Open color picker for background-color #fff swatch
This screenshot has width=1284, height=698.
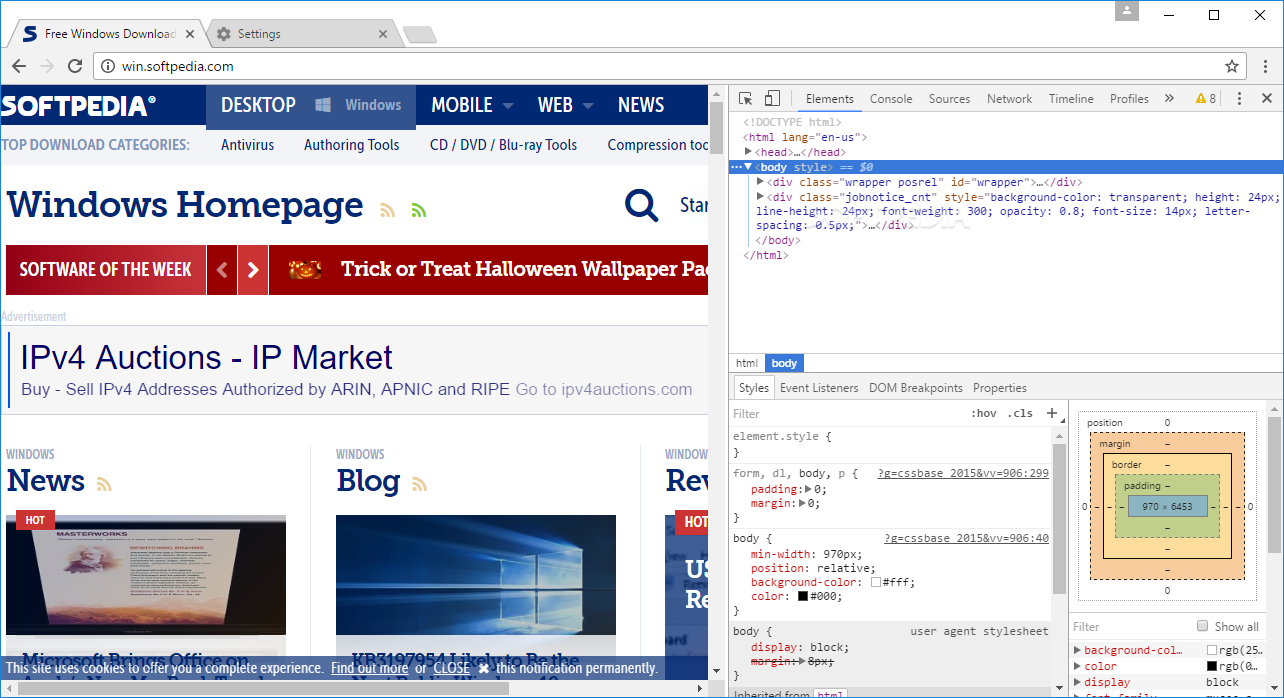click(x=876, y=582)
